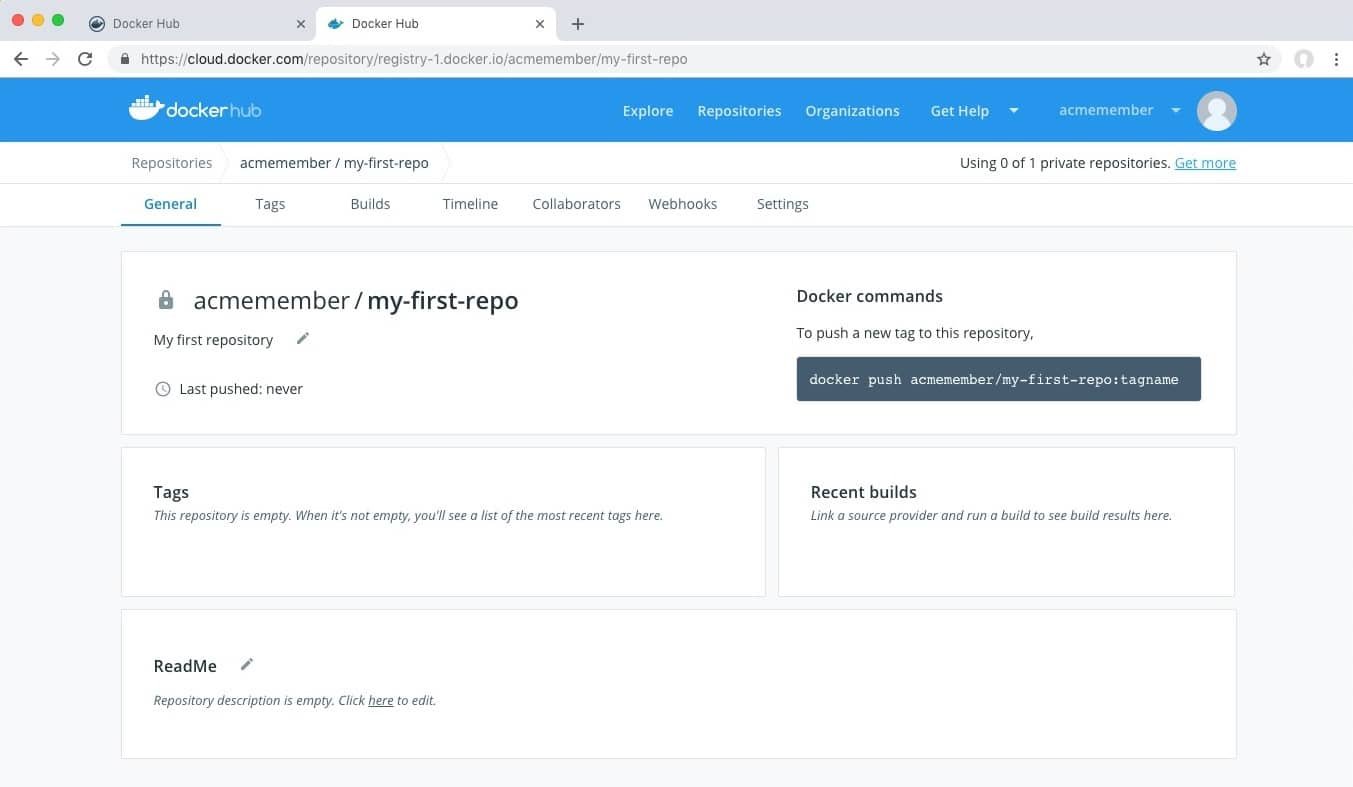Click macOS green maximize window button
This screenshot has width=1353, height=787.
58,21
